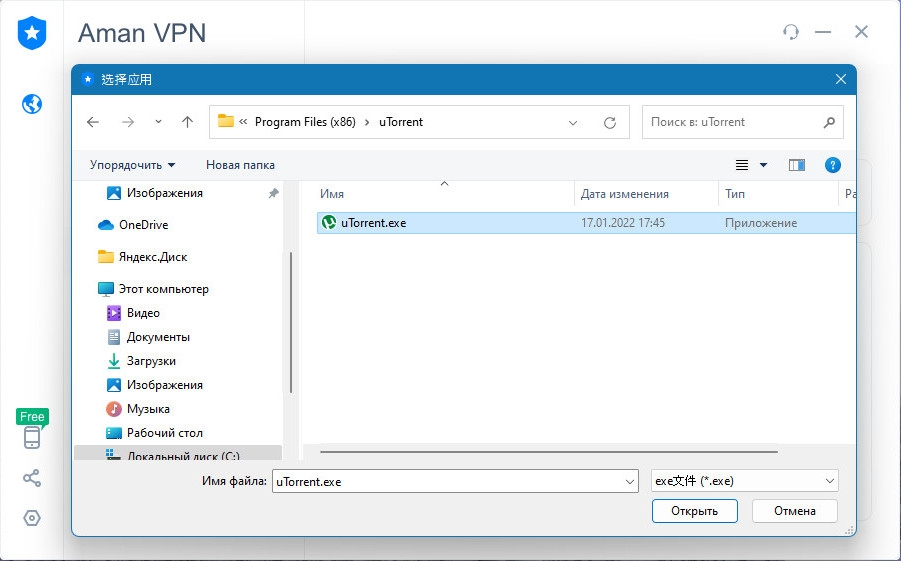Viewport: 901px width, 561px height.
Task: Sort files by Имя column
Action: click(x=332, y=194)
